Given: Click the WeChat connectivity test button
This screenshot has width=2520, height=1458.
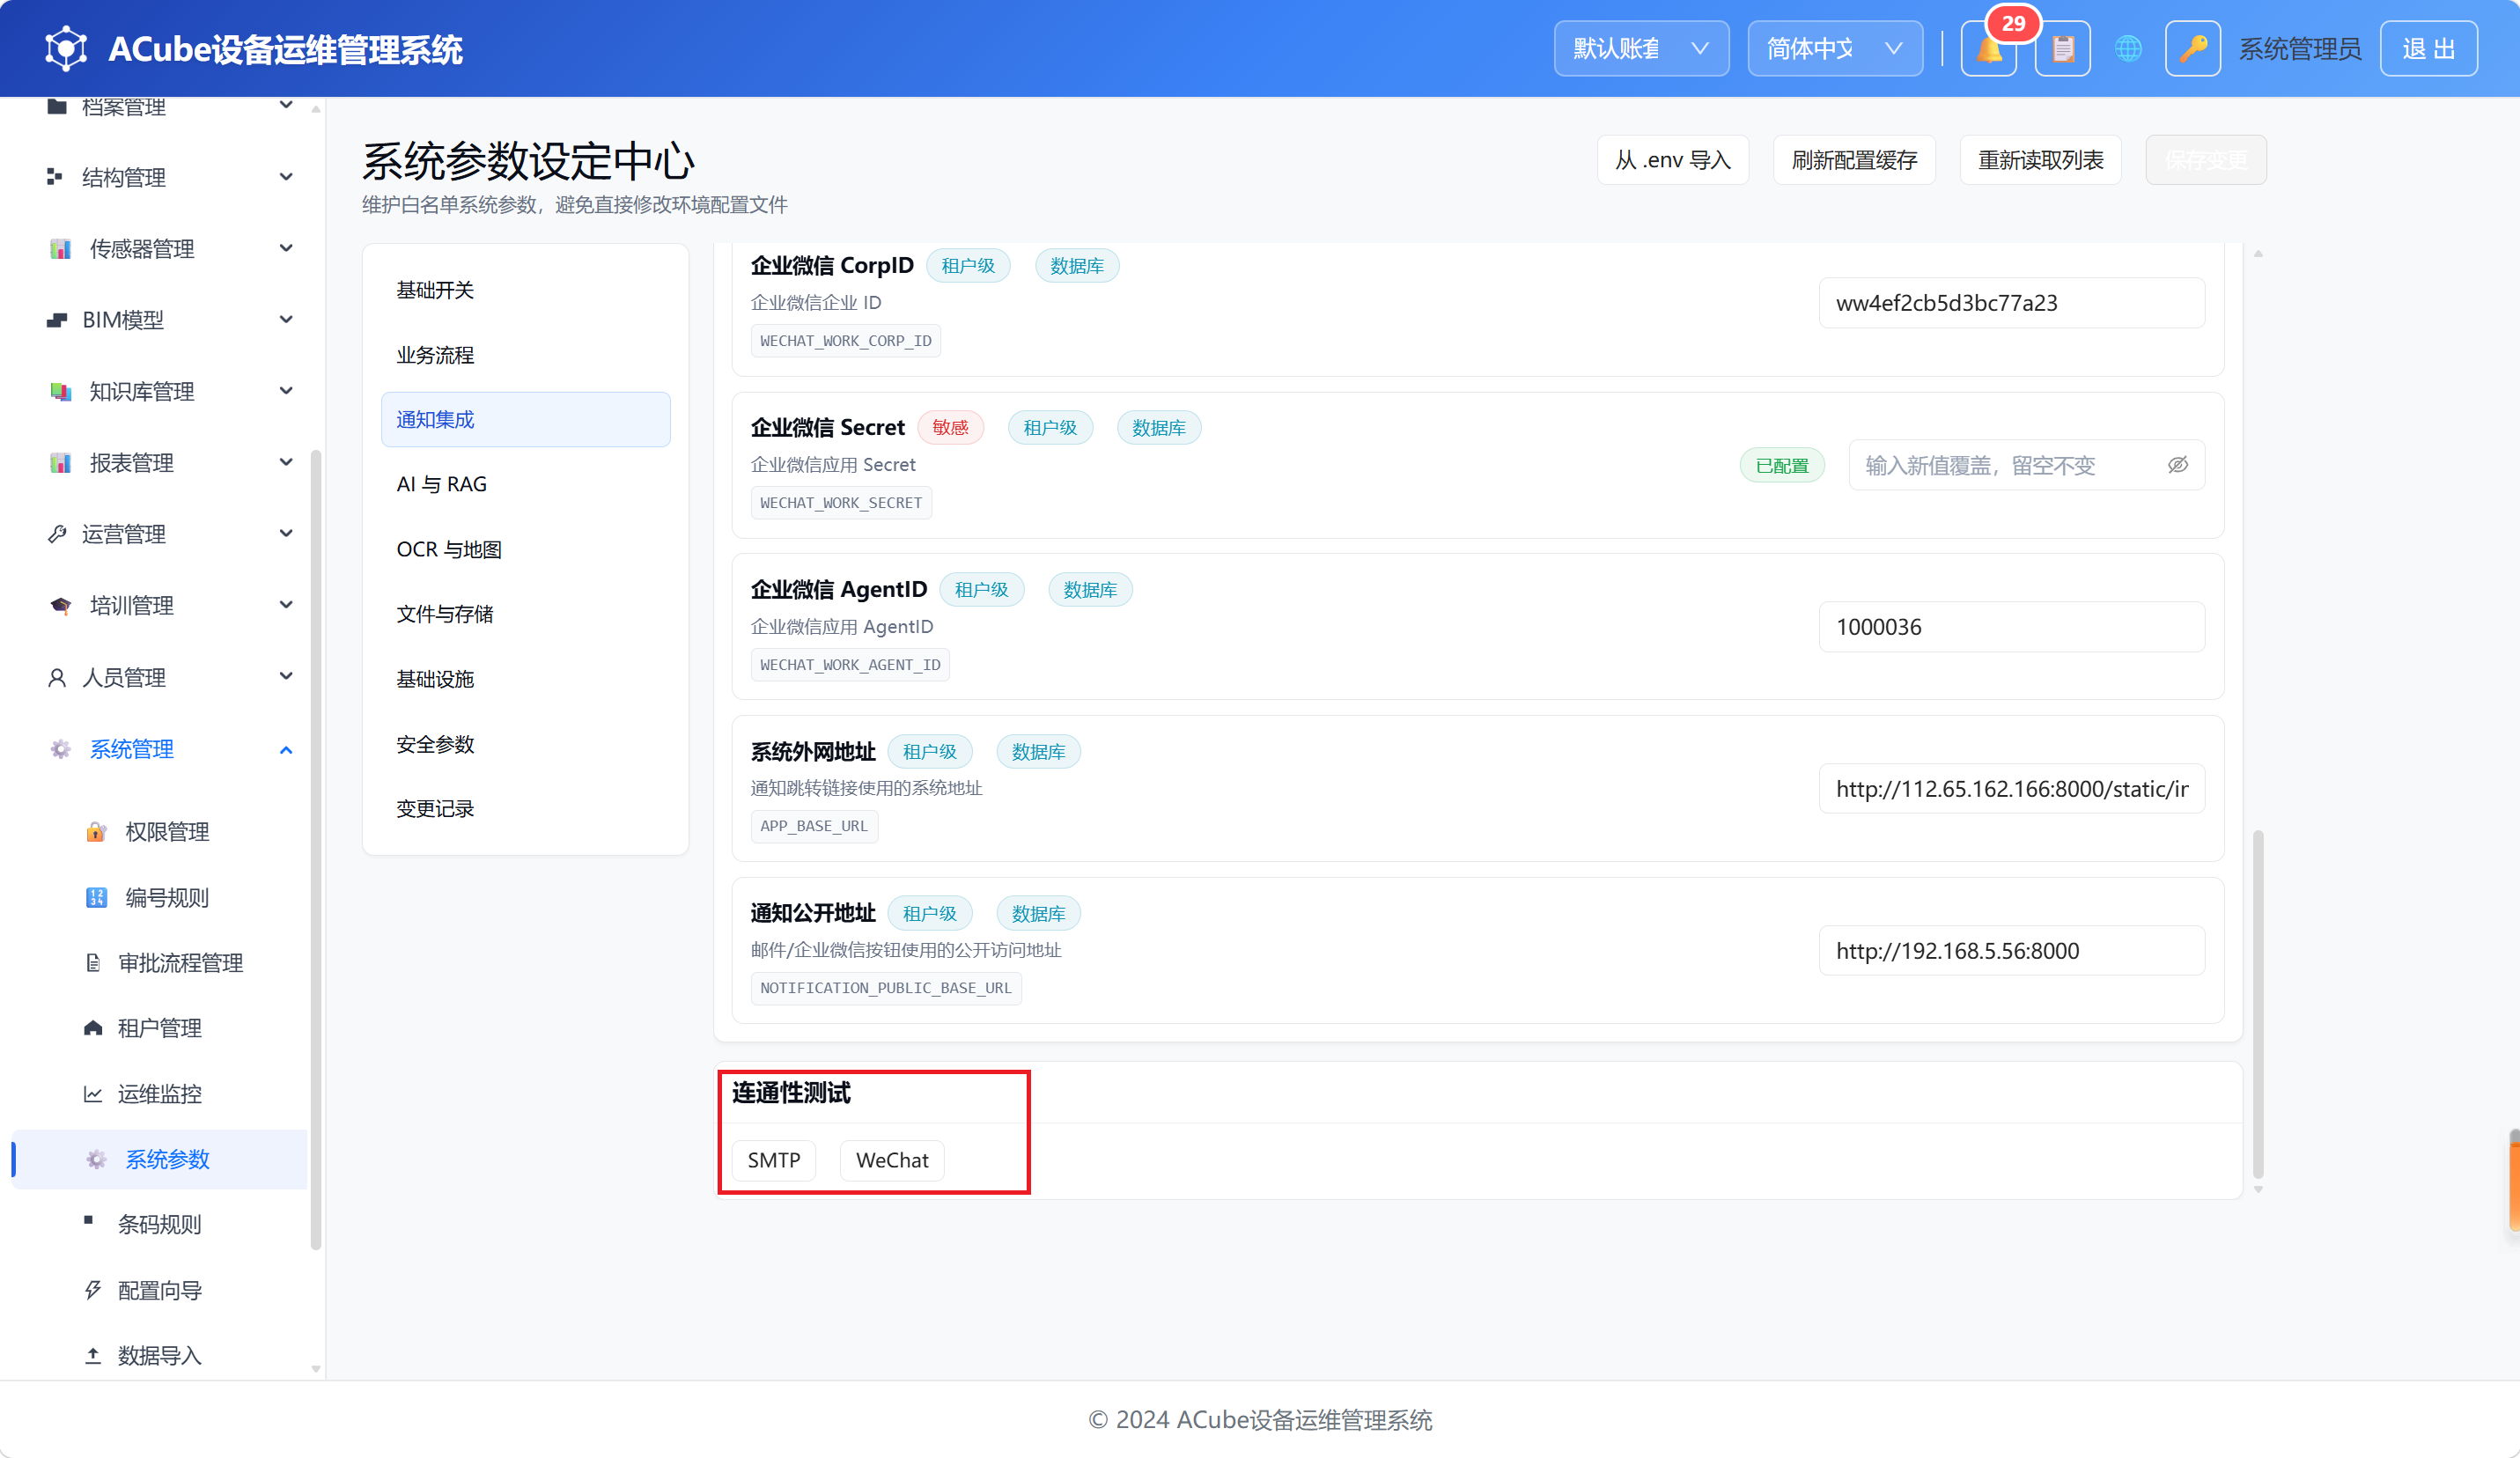Looking at the screenshot, I should 892,1160.
